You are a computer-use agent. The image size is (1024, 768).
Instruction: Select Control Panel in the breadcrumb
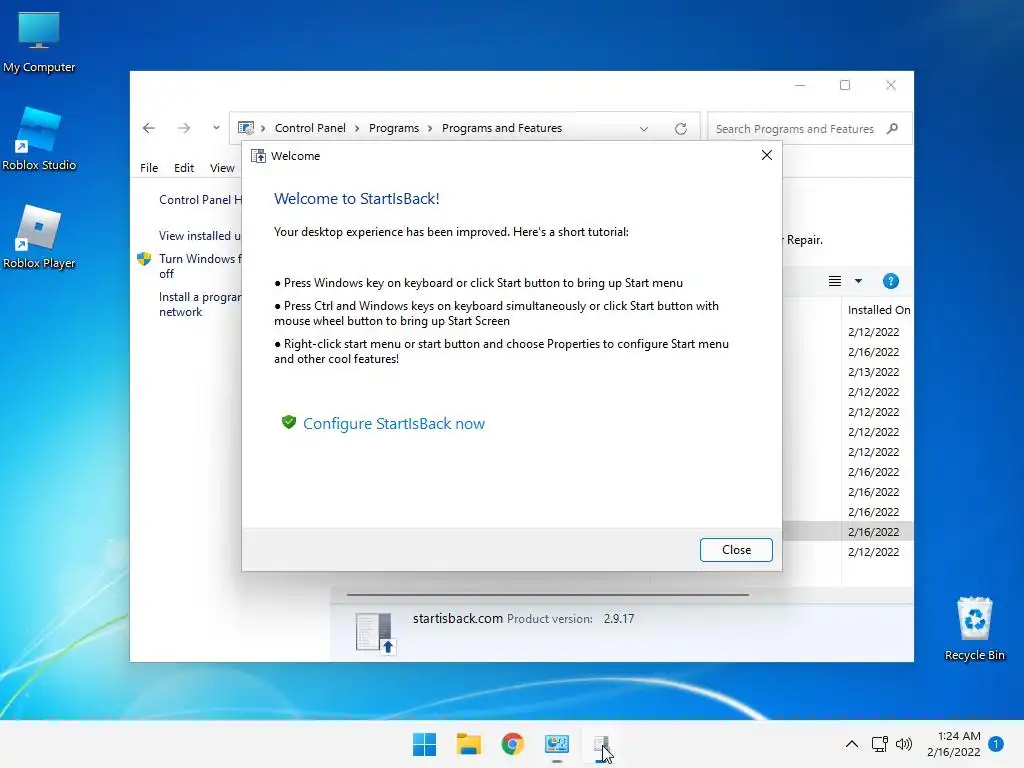310,128
